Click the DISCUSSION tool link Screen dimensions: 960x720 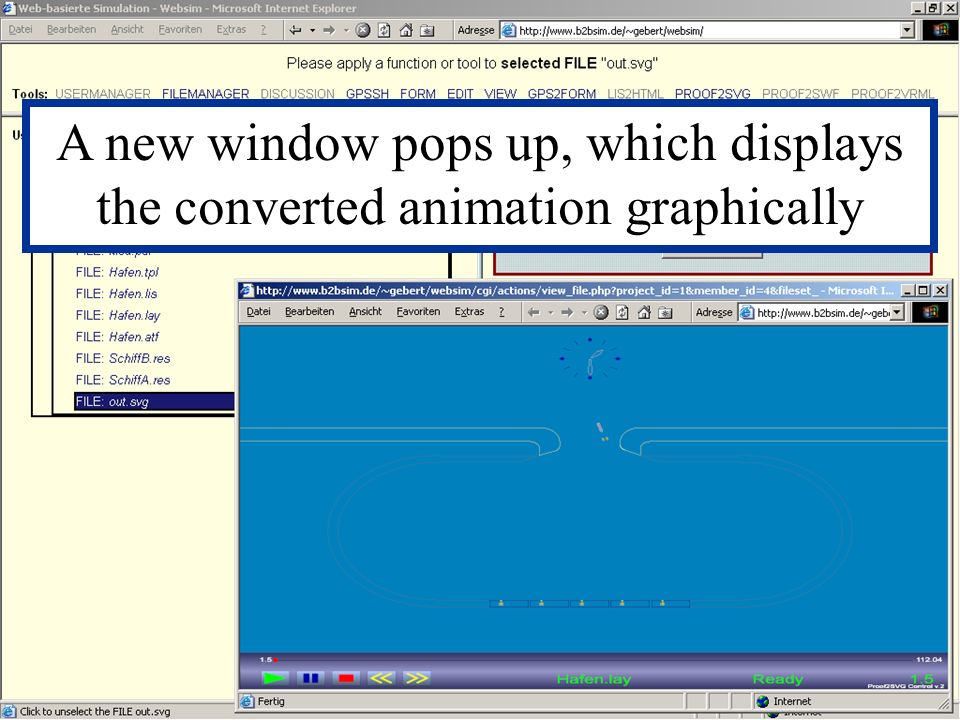(x=298, y=94)
